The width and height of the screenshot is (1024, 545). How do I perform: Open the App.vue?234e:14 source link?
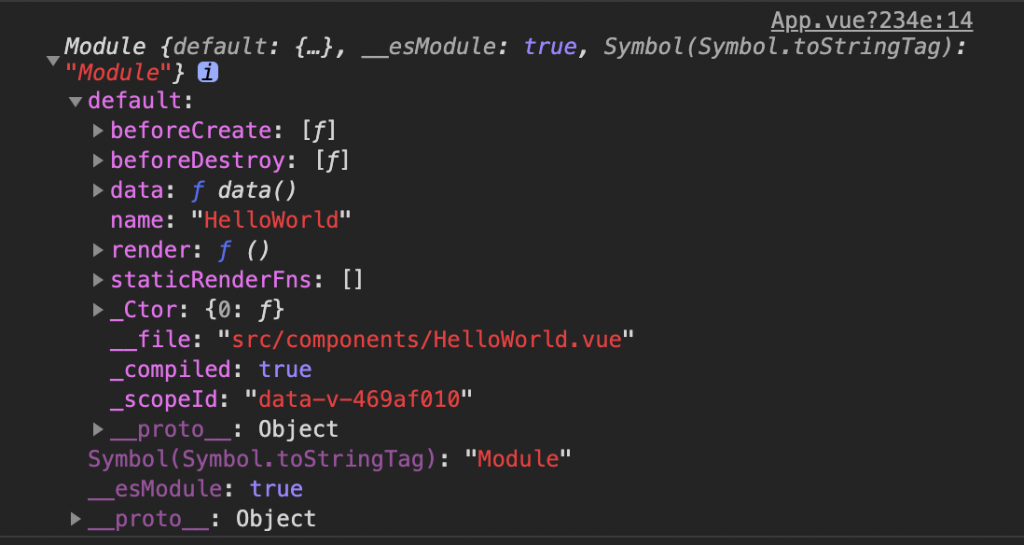pos(872,21)
